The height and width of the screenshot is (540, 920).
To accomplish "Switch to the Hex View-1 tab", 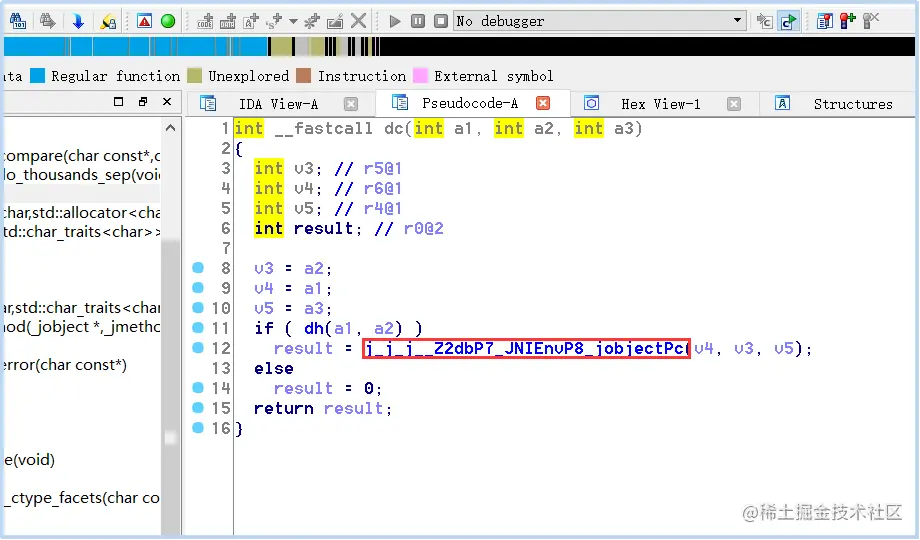I will (x=660, y=104).
